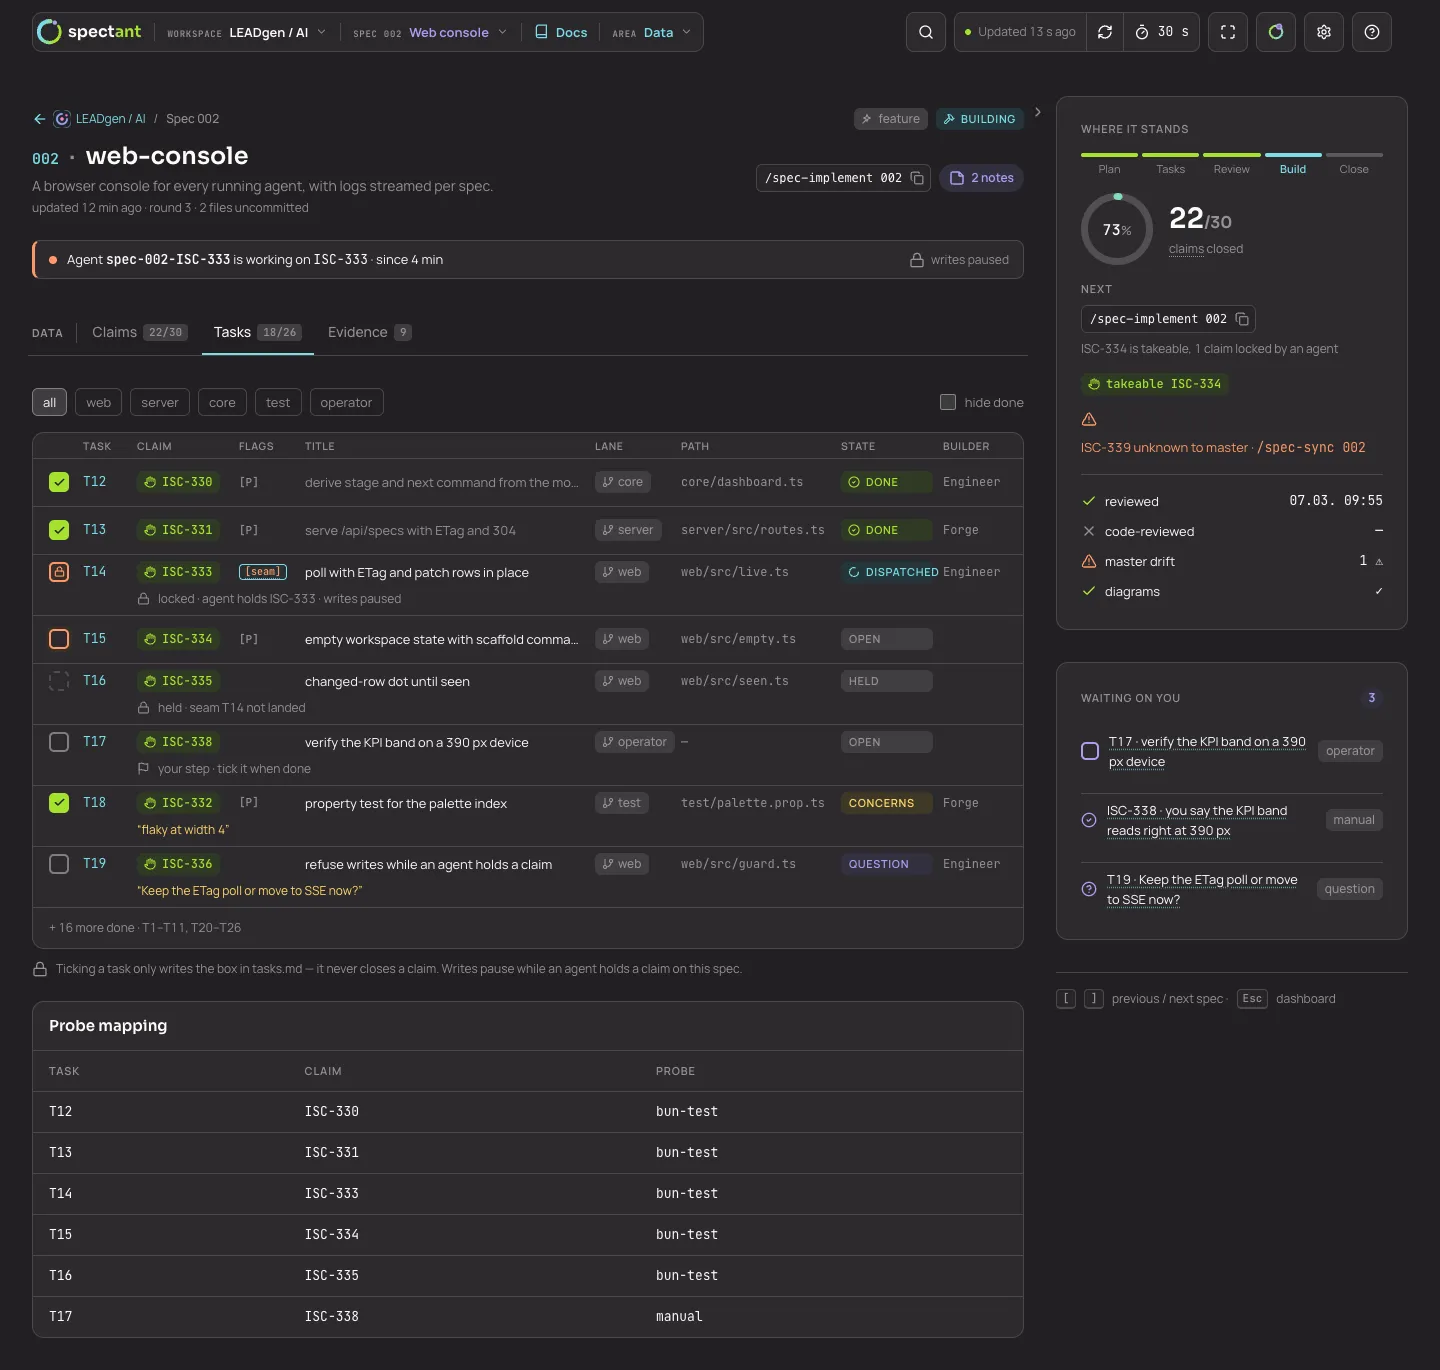This screenshot has height=1370, width=1440.
Task: Tick the T17 item in Waiting on you
Action: pyautogui.click(x=1090, y=751)
